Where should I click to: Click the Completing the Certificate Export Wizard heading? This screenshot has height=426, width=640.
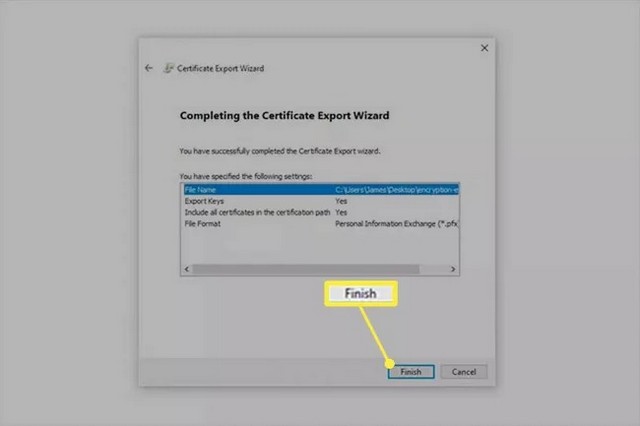(x=284, y=115)
